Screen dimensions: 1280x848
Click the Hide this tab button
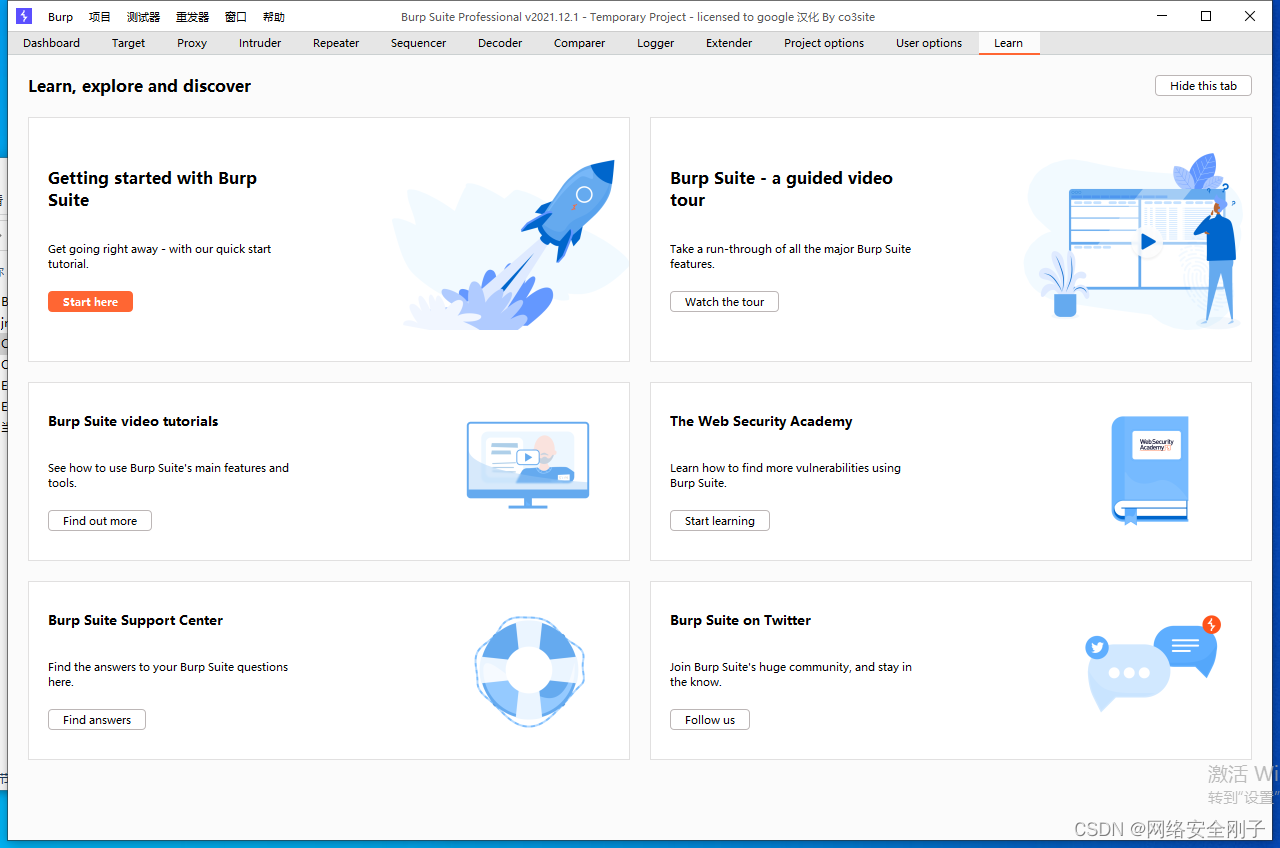1203,86
